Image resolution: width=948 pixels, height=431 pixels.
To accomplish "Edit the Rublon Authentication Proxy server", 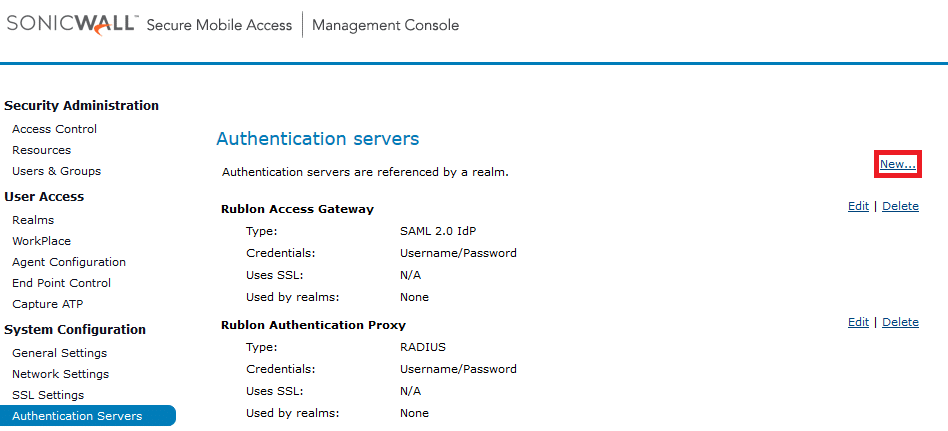I will [858, 322].
